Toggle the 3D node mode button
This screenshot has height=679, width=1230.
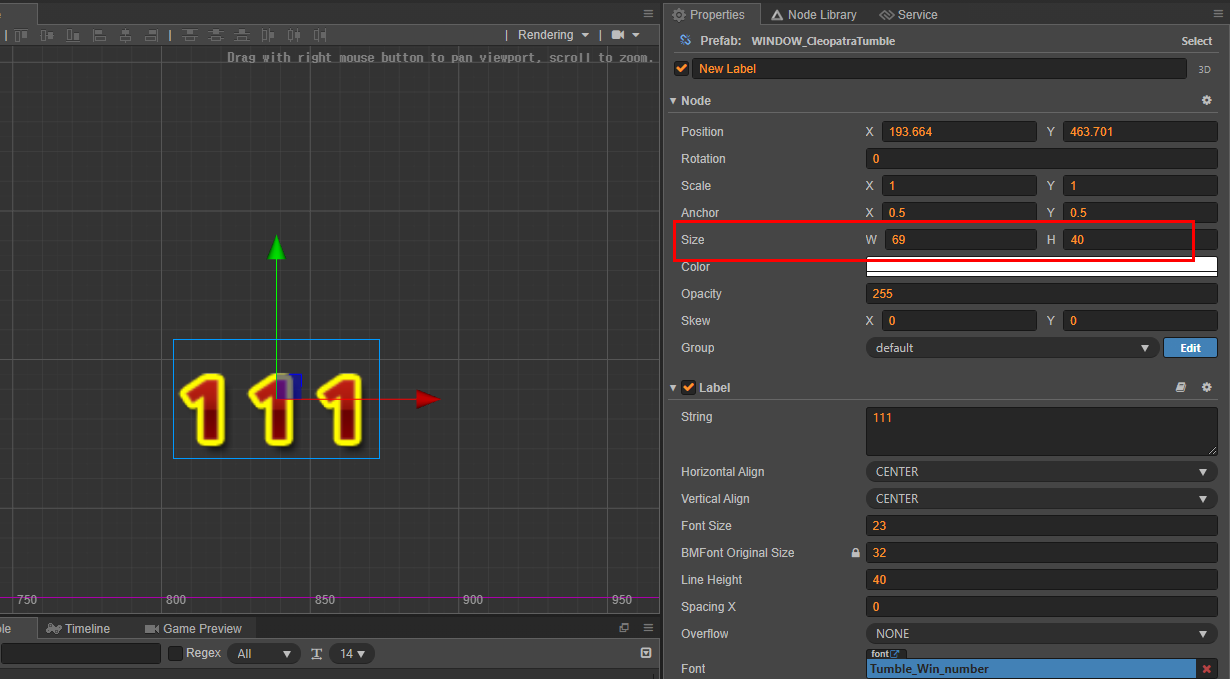(1205, 69)
